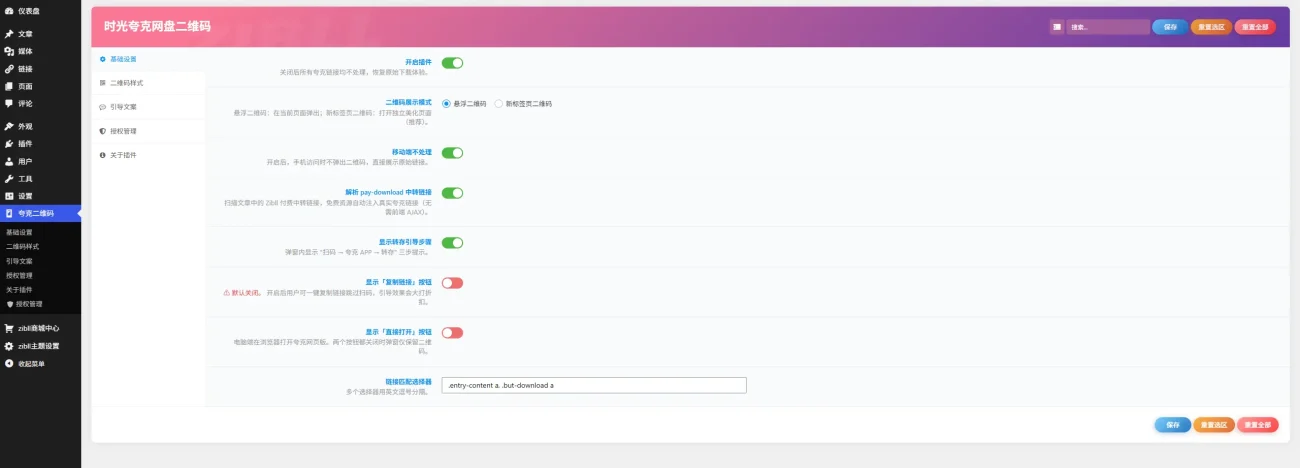
Task: Open the 工具 wrench icon in sidebar
Action: 9,179
